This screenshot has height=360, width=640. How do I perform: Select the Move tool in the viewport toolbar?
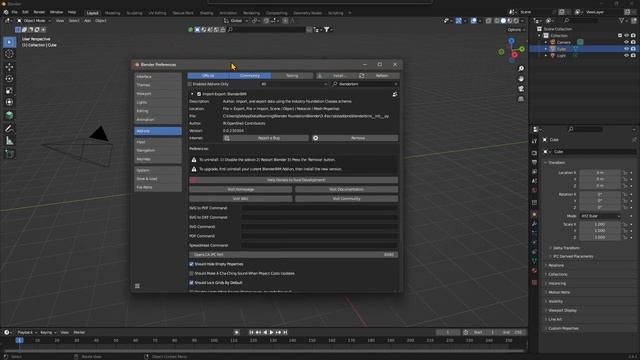pos(9,67)
